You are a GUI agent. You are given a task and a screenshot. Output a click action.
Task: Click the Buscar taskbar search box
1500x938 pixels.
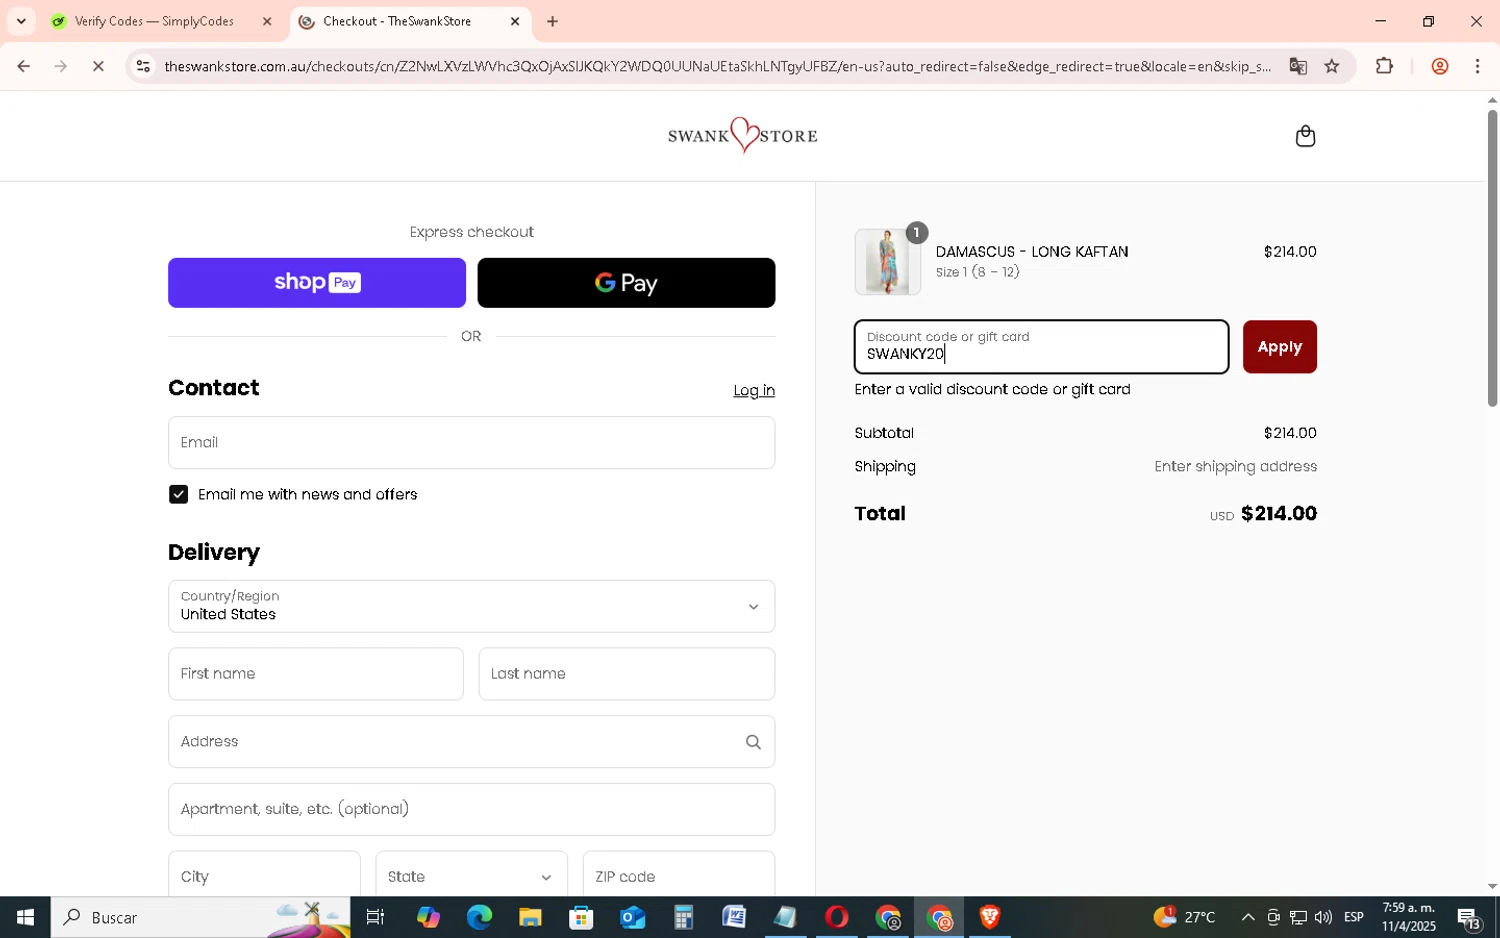(x=200, y=917)
